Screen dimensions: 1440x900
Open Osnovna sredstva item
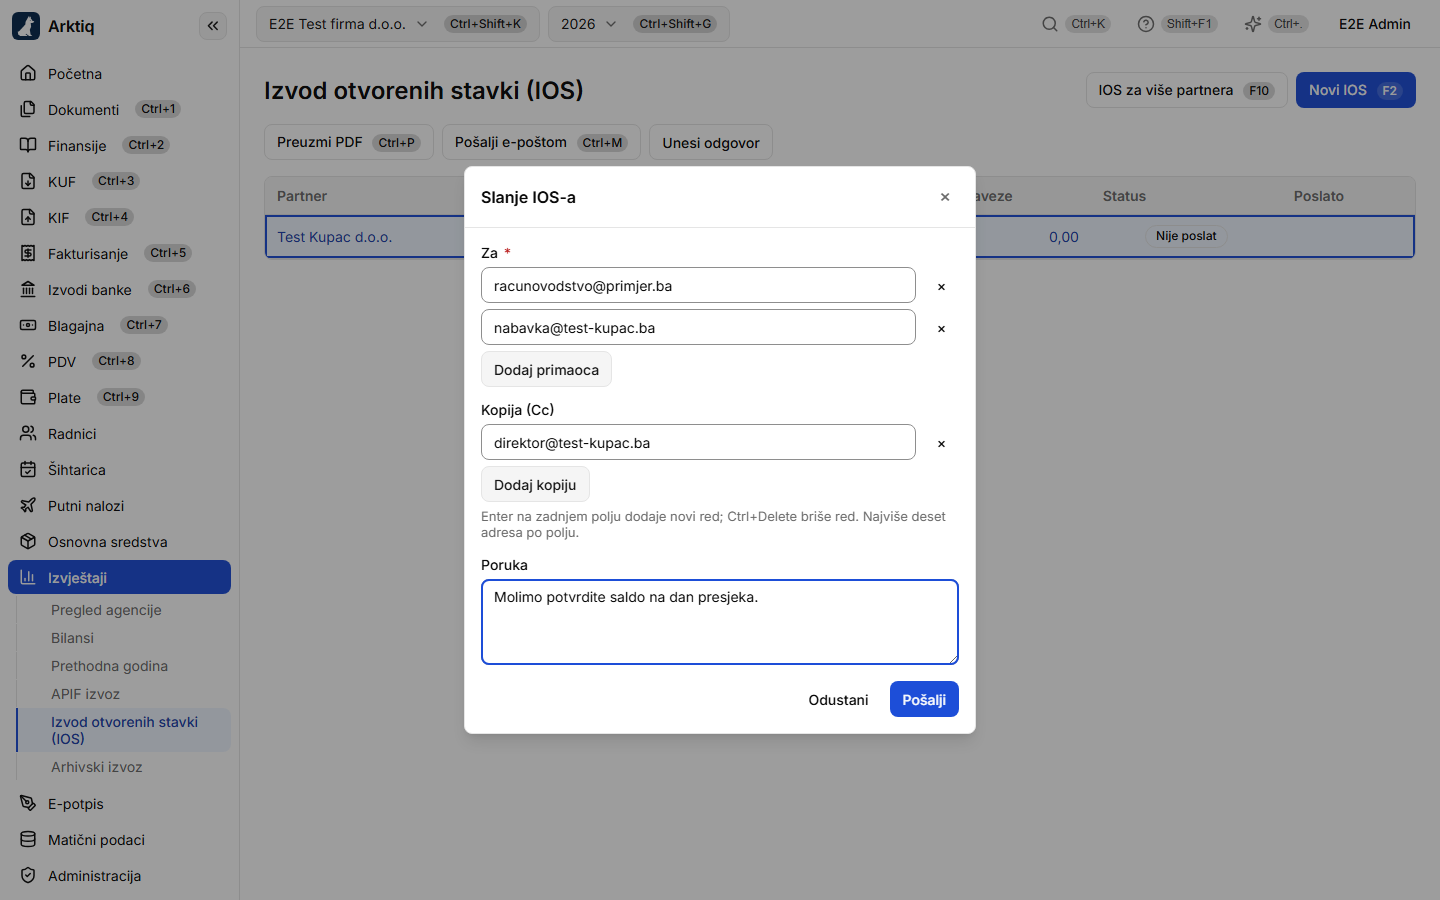tap(119, 542)
